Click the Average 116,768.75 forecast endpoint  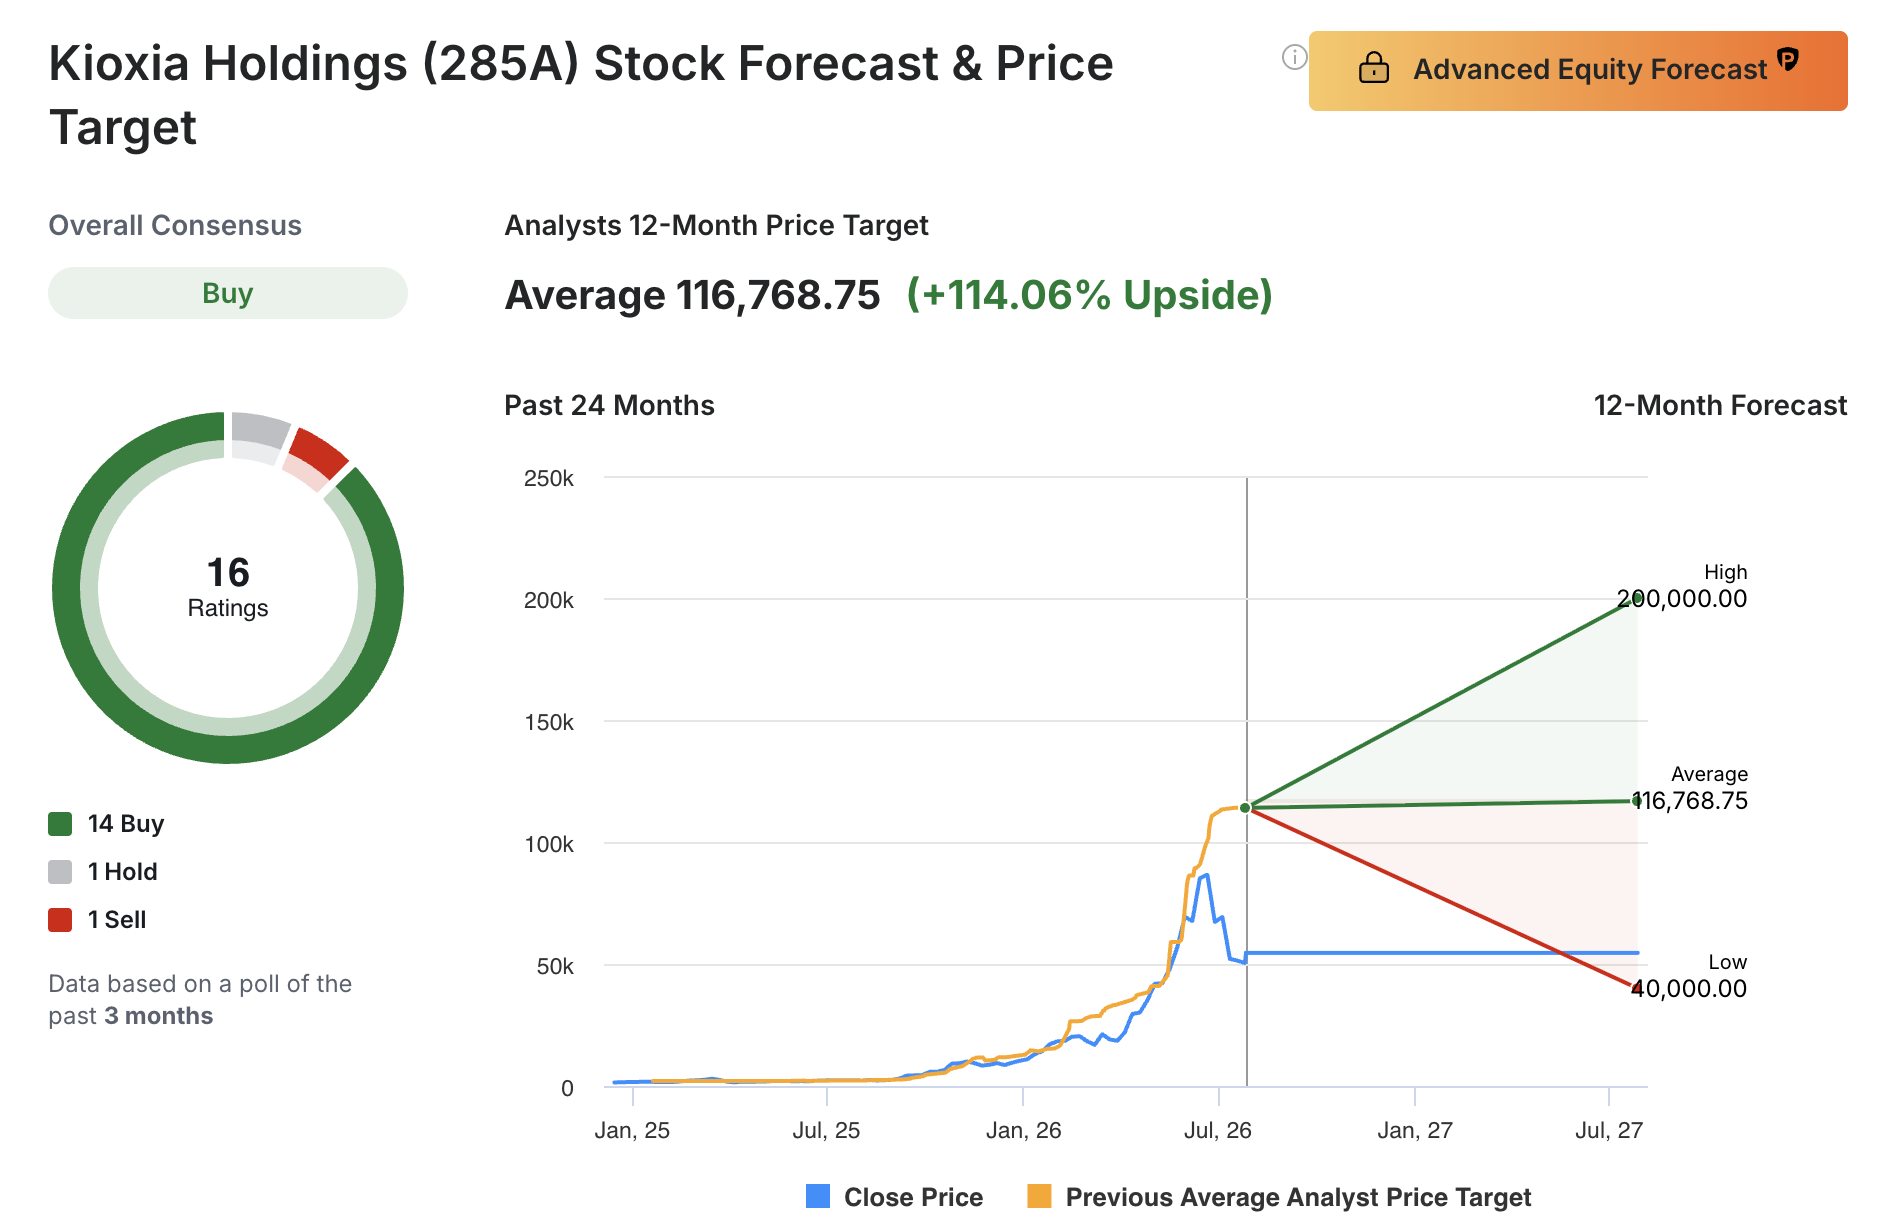point(1637,800)
